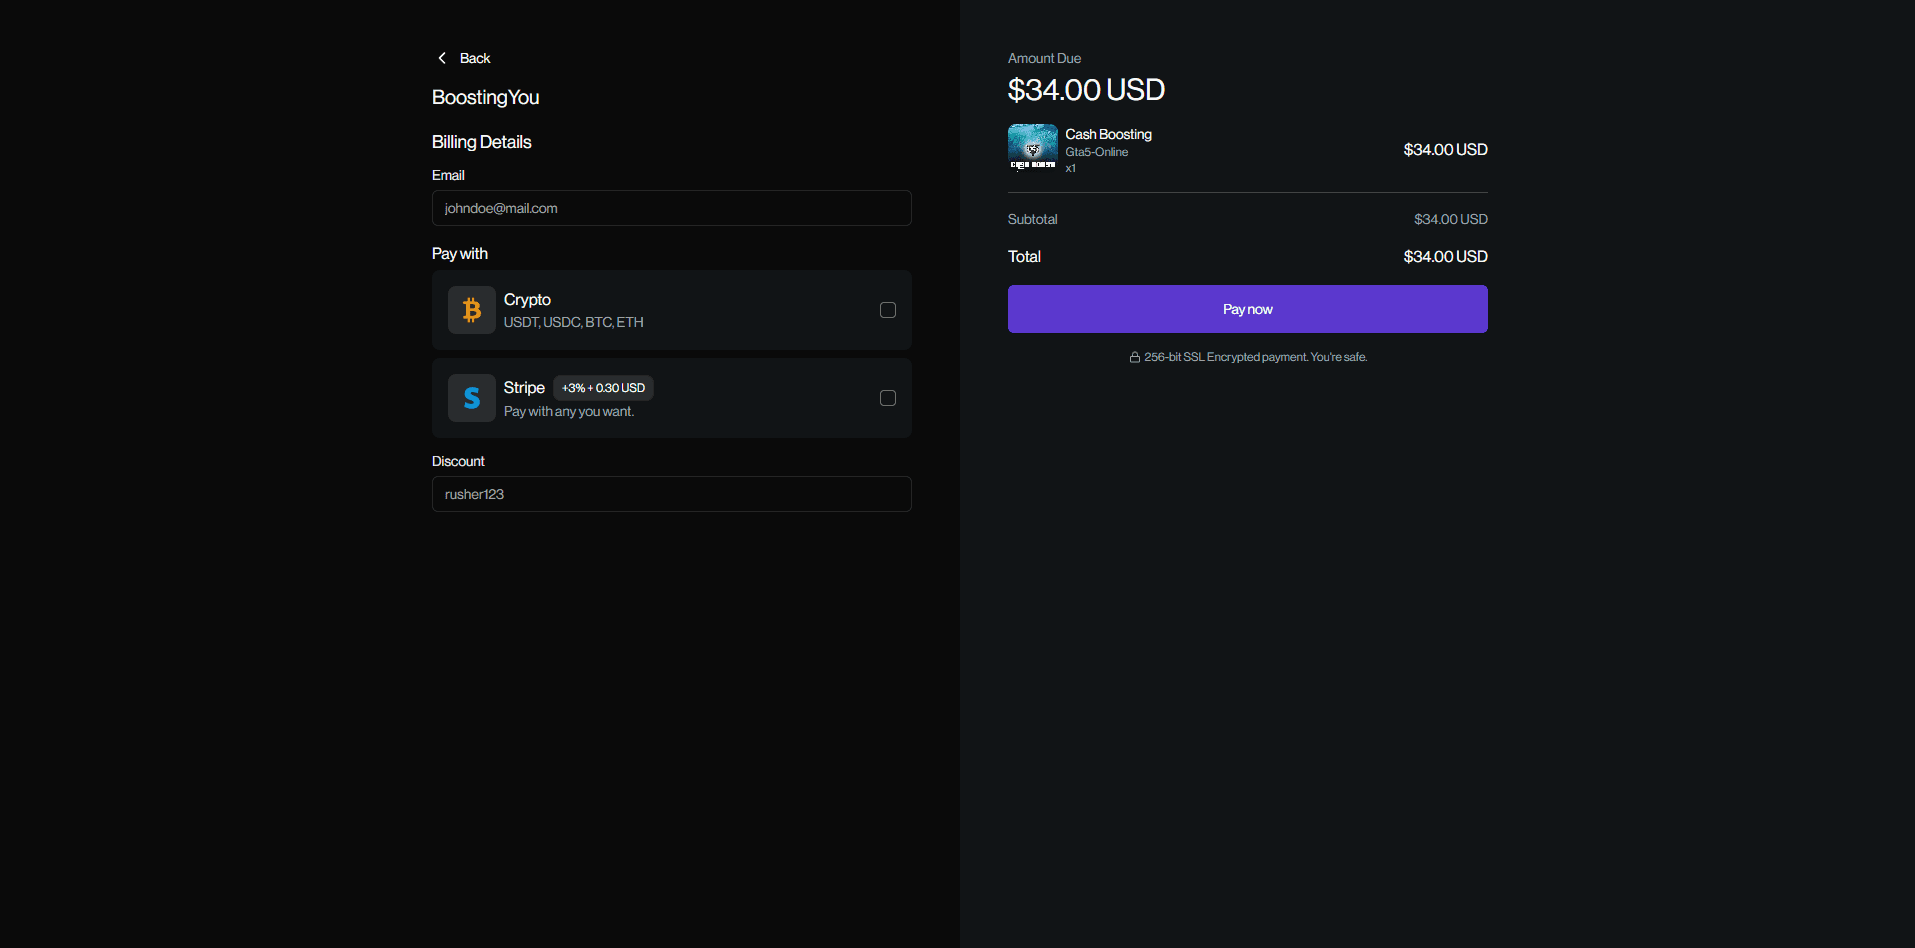1915x948 pixels.
Task: Select the Crypto payment option title
Action: pos(527,300)
